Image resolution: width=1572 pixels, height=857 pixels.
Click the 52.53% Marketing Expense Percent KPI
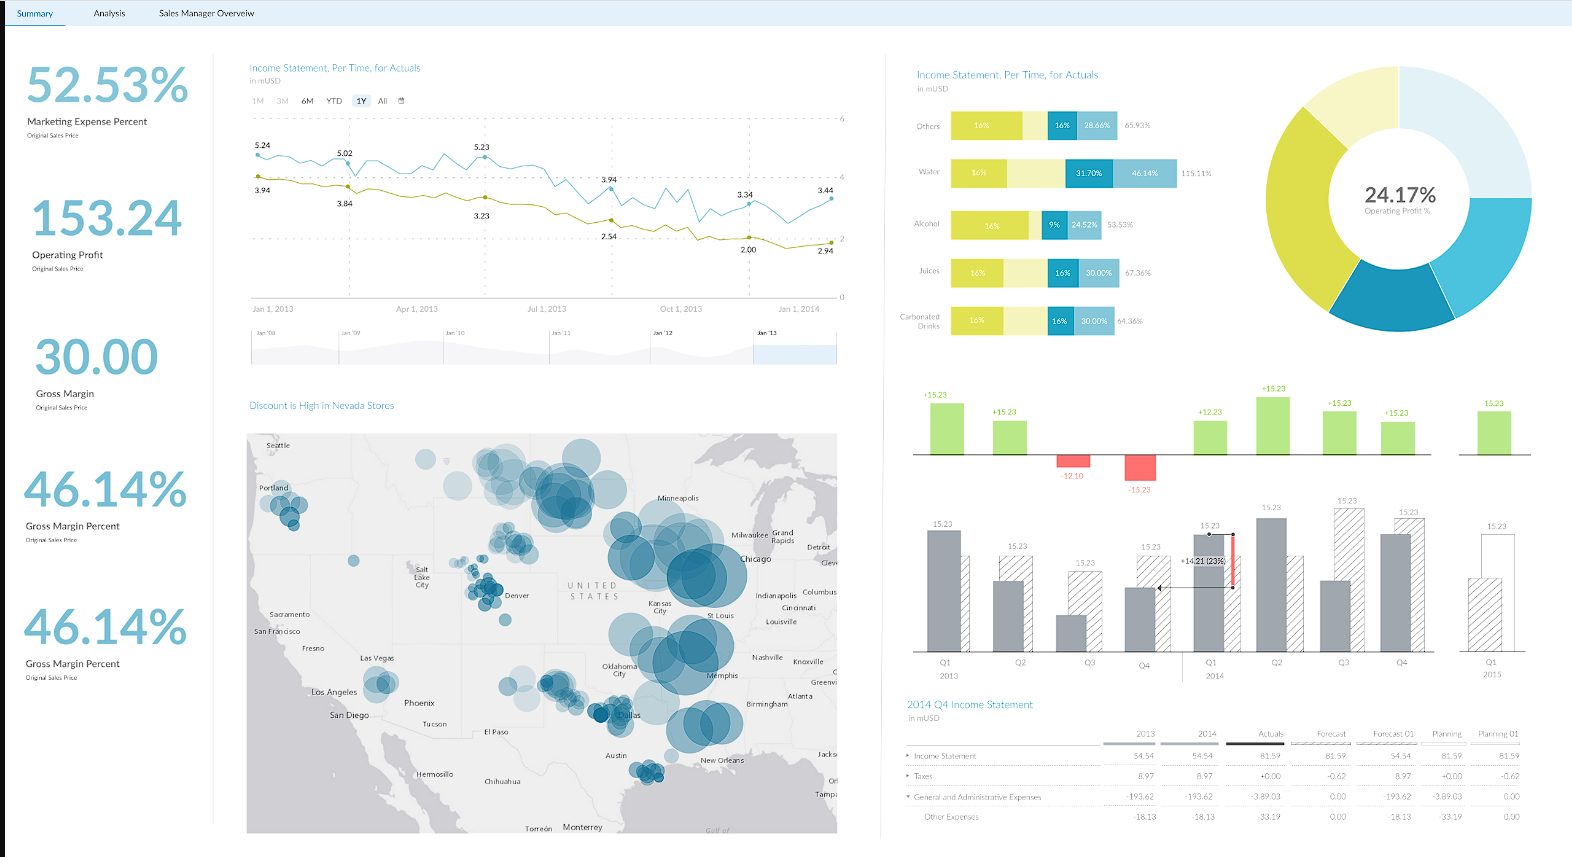coord(106,98)
